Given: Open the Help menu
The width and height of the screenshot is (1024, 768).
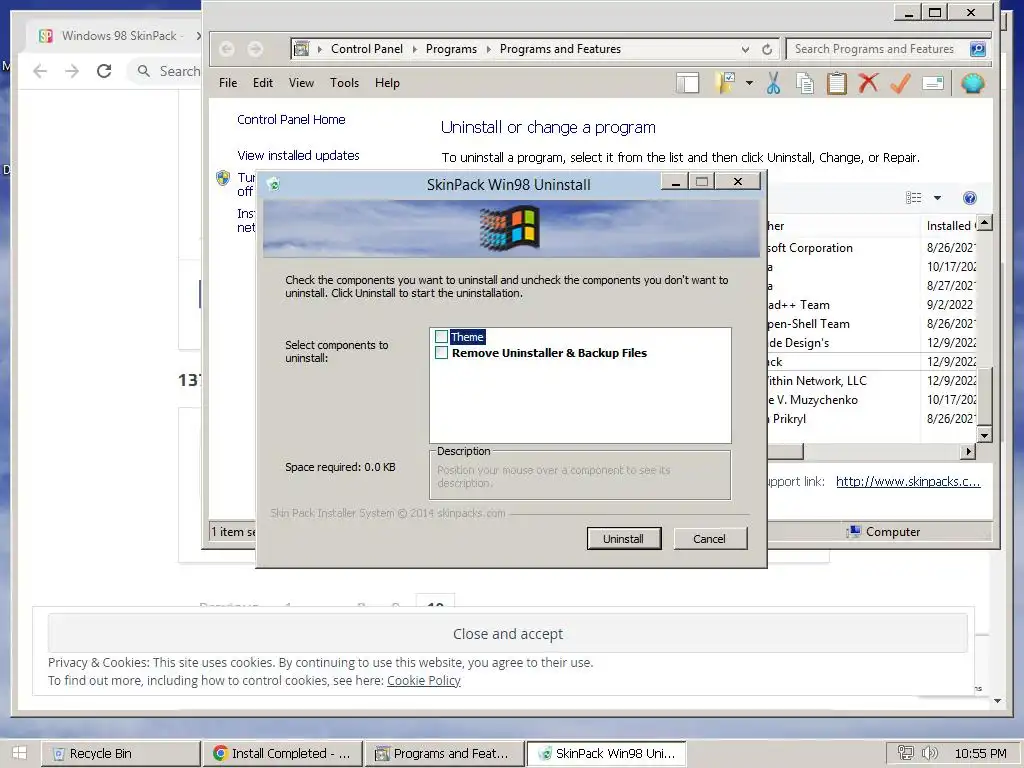Looking at the screenshot, I should pos(387,83).
